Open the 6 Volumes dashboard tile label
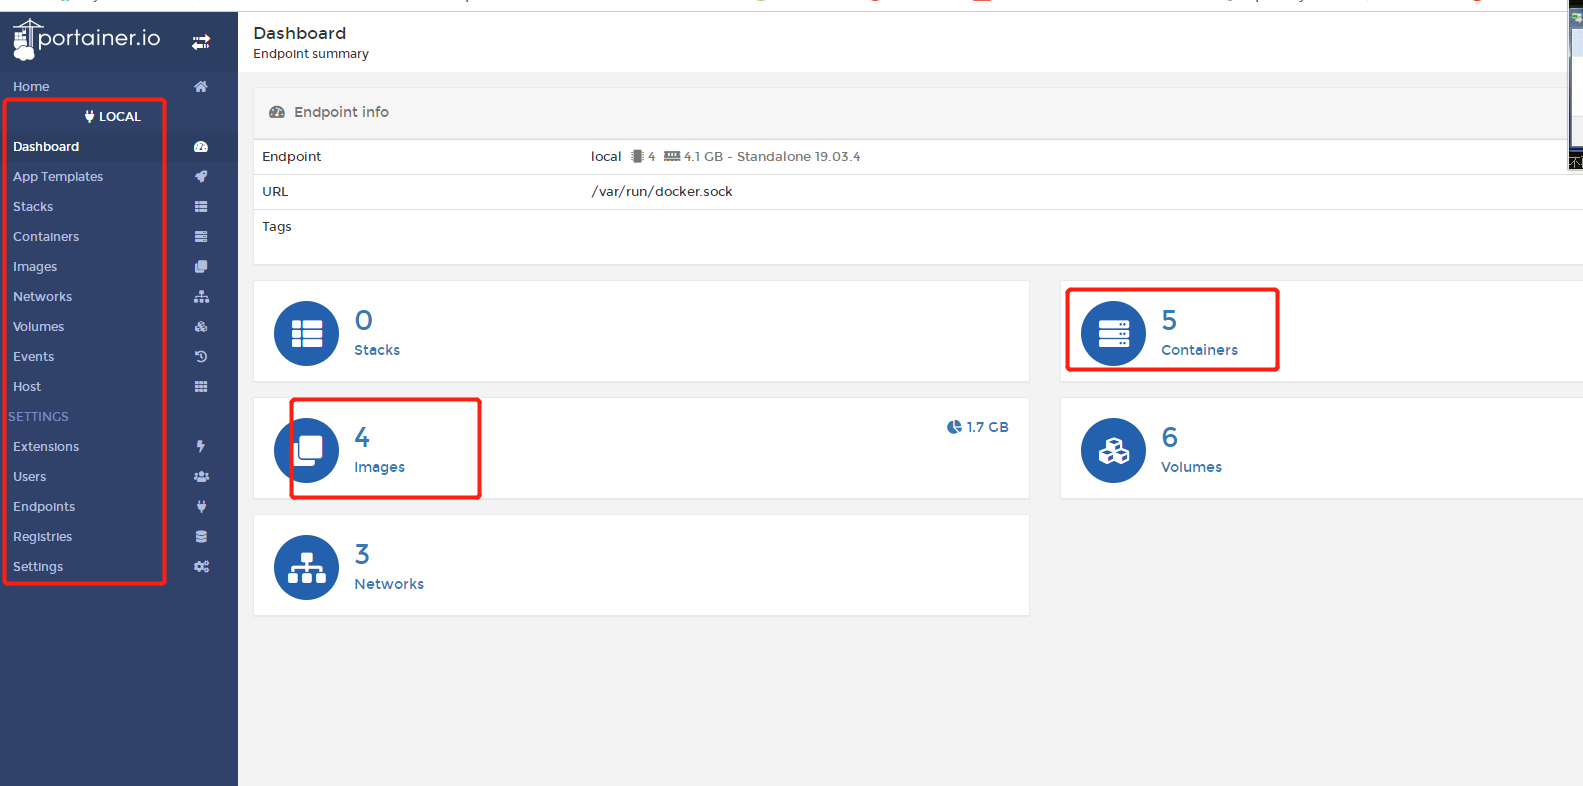 tap(1191, 467)
